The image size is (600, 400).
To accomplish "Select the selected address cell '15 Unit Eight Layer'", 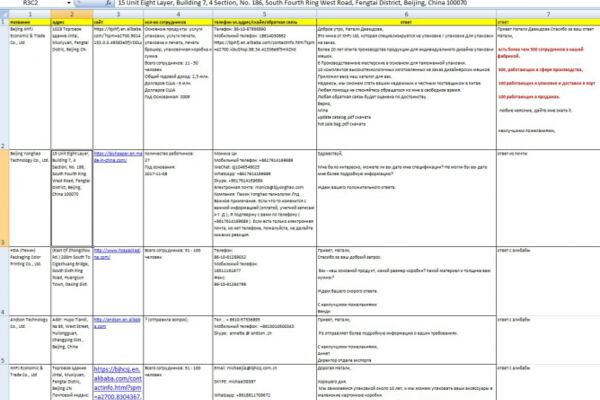I will point(72,198).
